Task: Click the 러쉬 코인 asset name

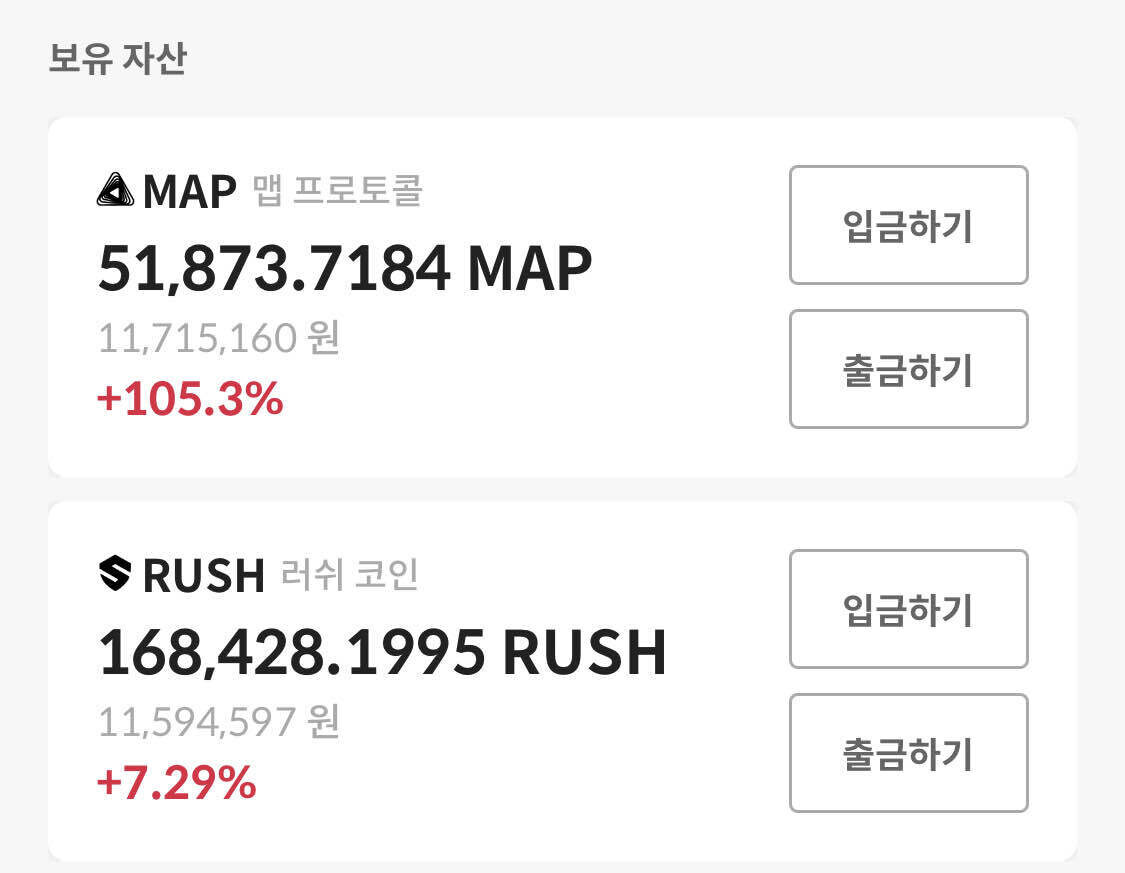Action: (x=350, y=574)
